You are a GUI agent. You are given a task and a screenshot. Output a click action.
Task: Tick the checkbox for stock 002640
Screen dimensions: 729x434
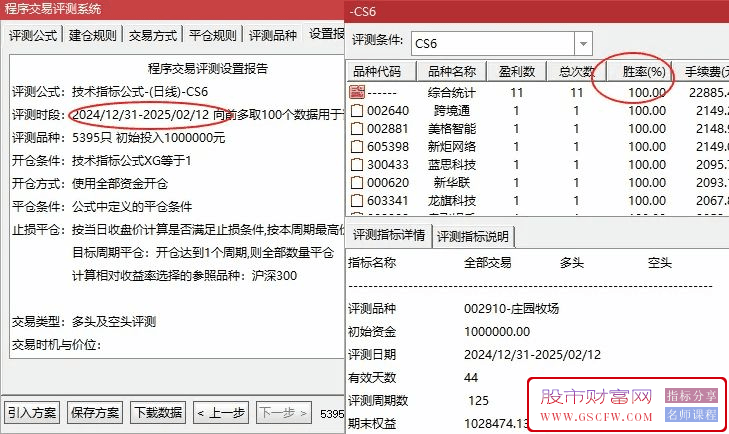[357, 111]
